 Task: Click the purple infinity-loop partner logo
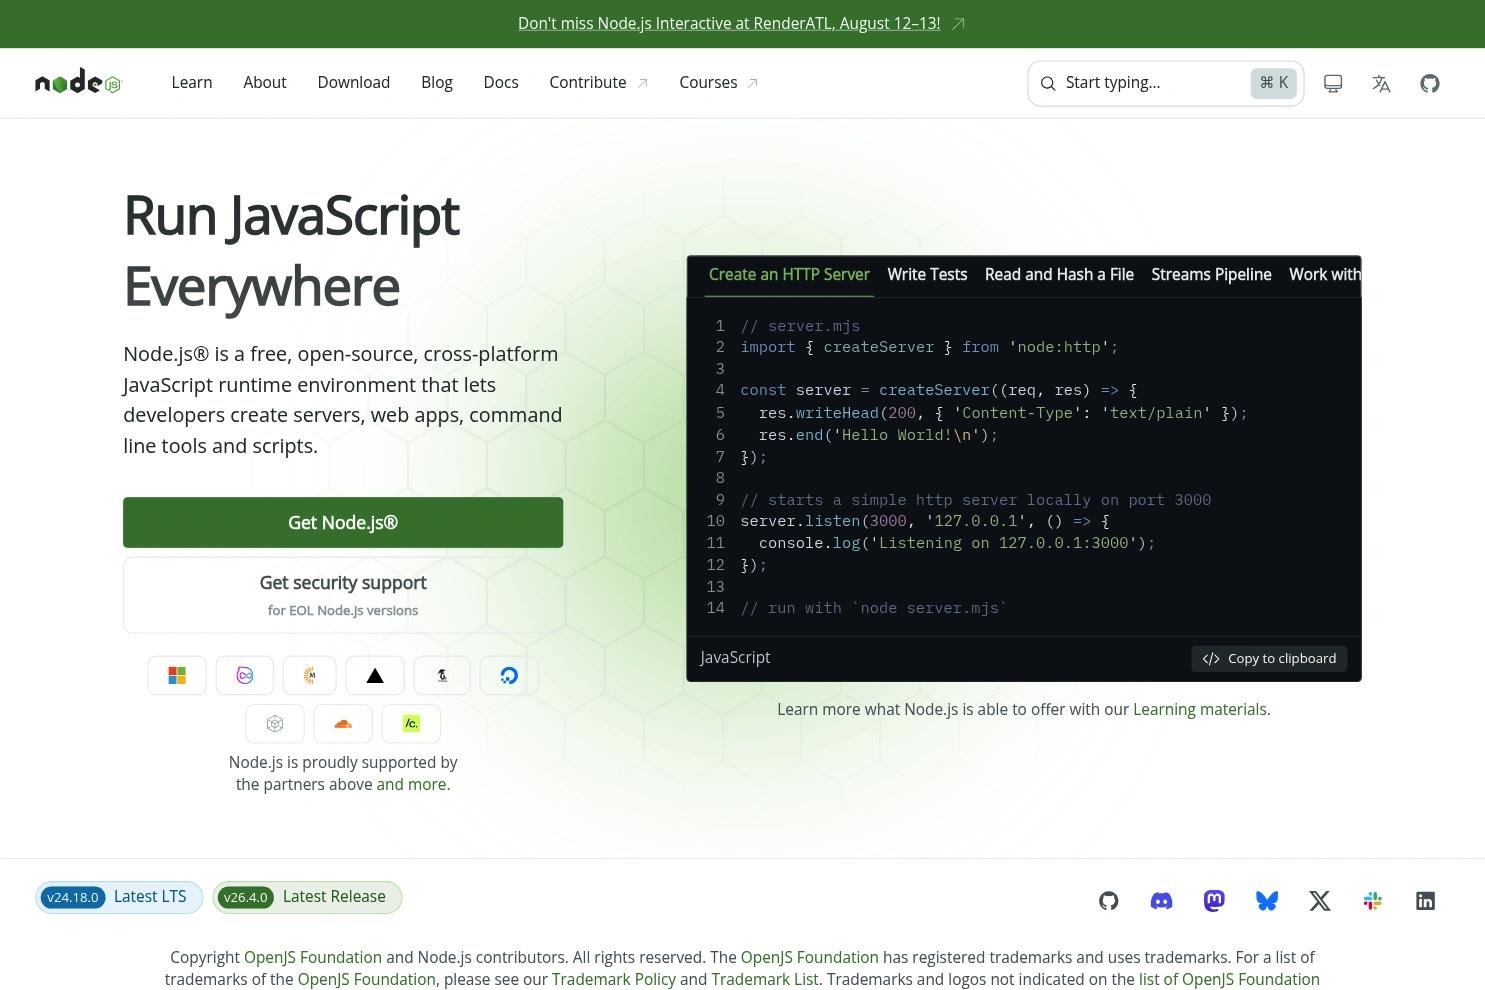pos(244,676)
